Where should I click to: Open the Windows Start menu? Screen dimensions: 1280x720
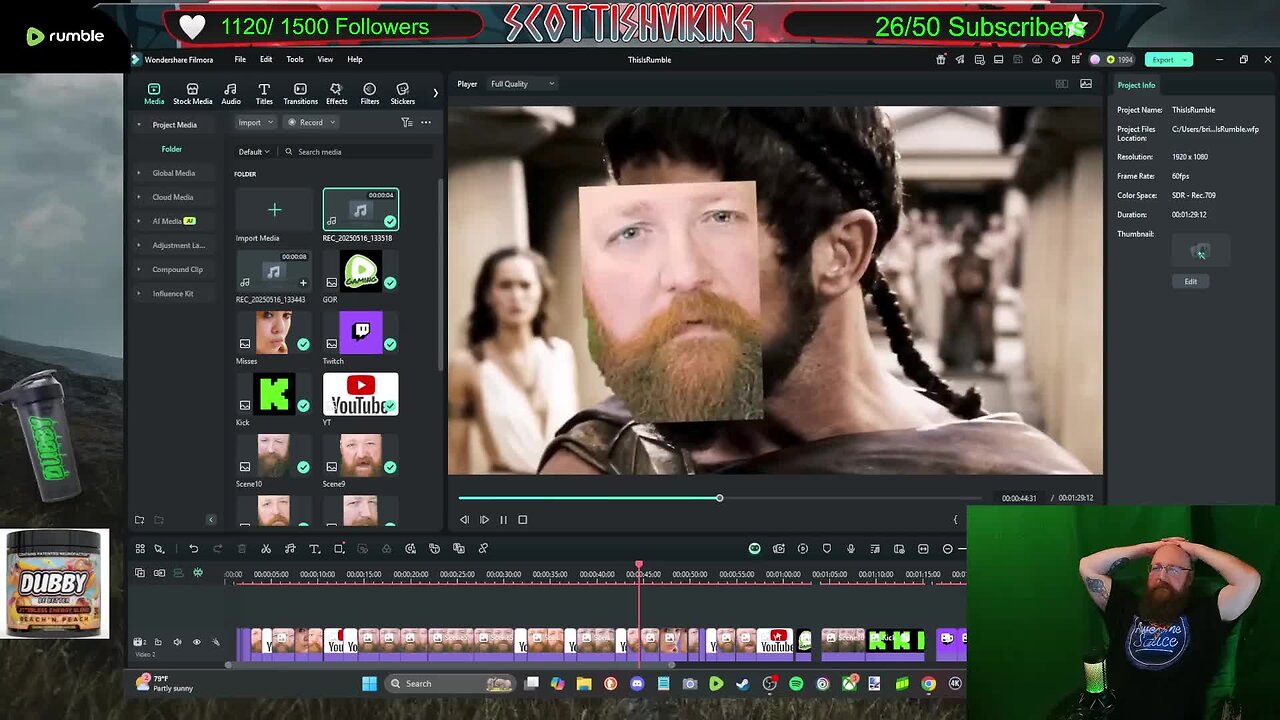pyautogui.click(x=369, y=684)
